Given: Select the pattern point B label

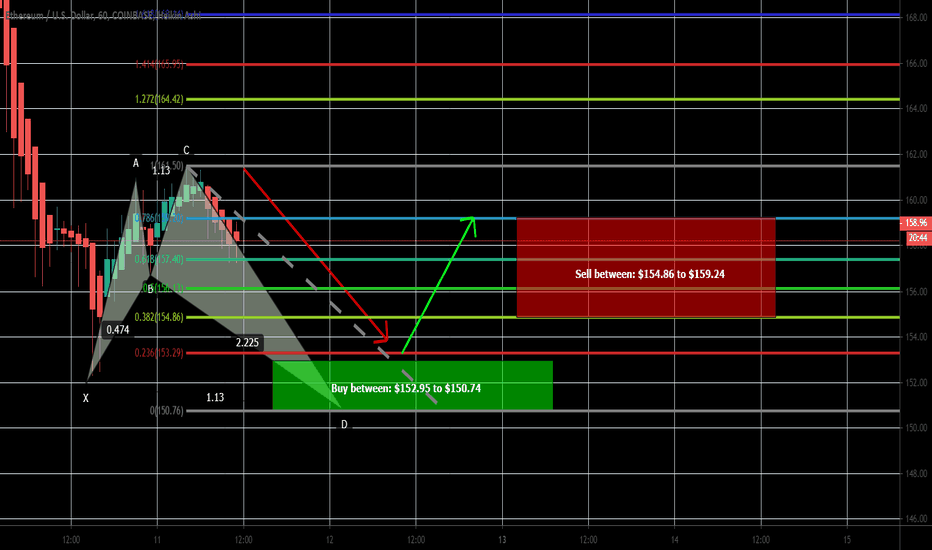Looking at the screenshot, I should pyautogui.click(x=150, y=288).
